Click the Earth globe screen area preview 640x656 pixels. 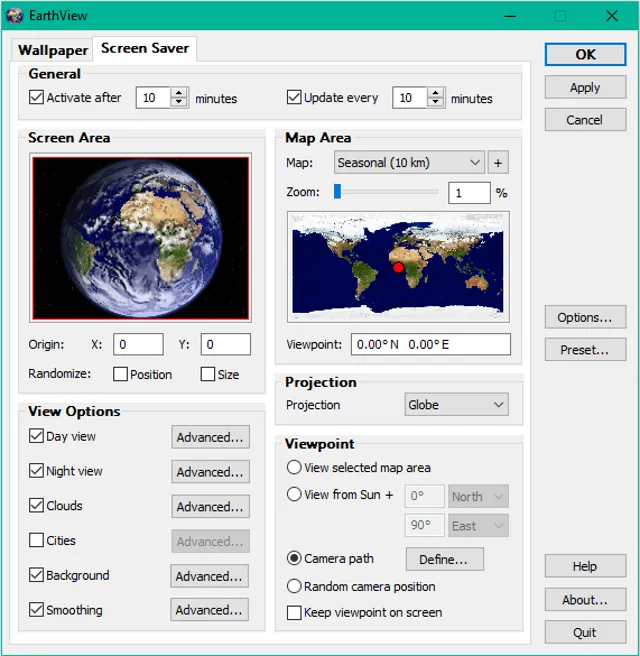[x=141, y=238]
